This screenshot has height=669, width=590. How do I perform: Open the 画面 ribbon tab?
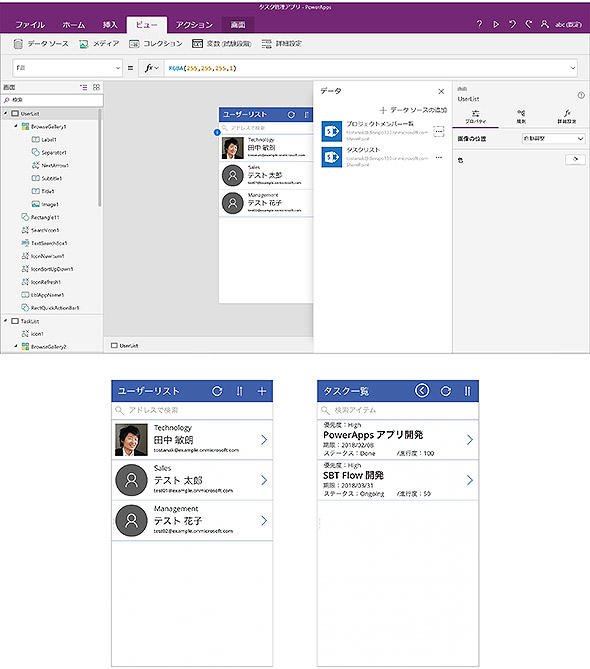[238, 25]
